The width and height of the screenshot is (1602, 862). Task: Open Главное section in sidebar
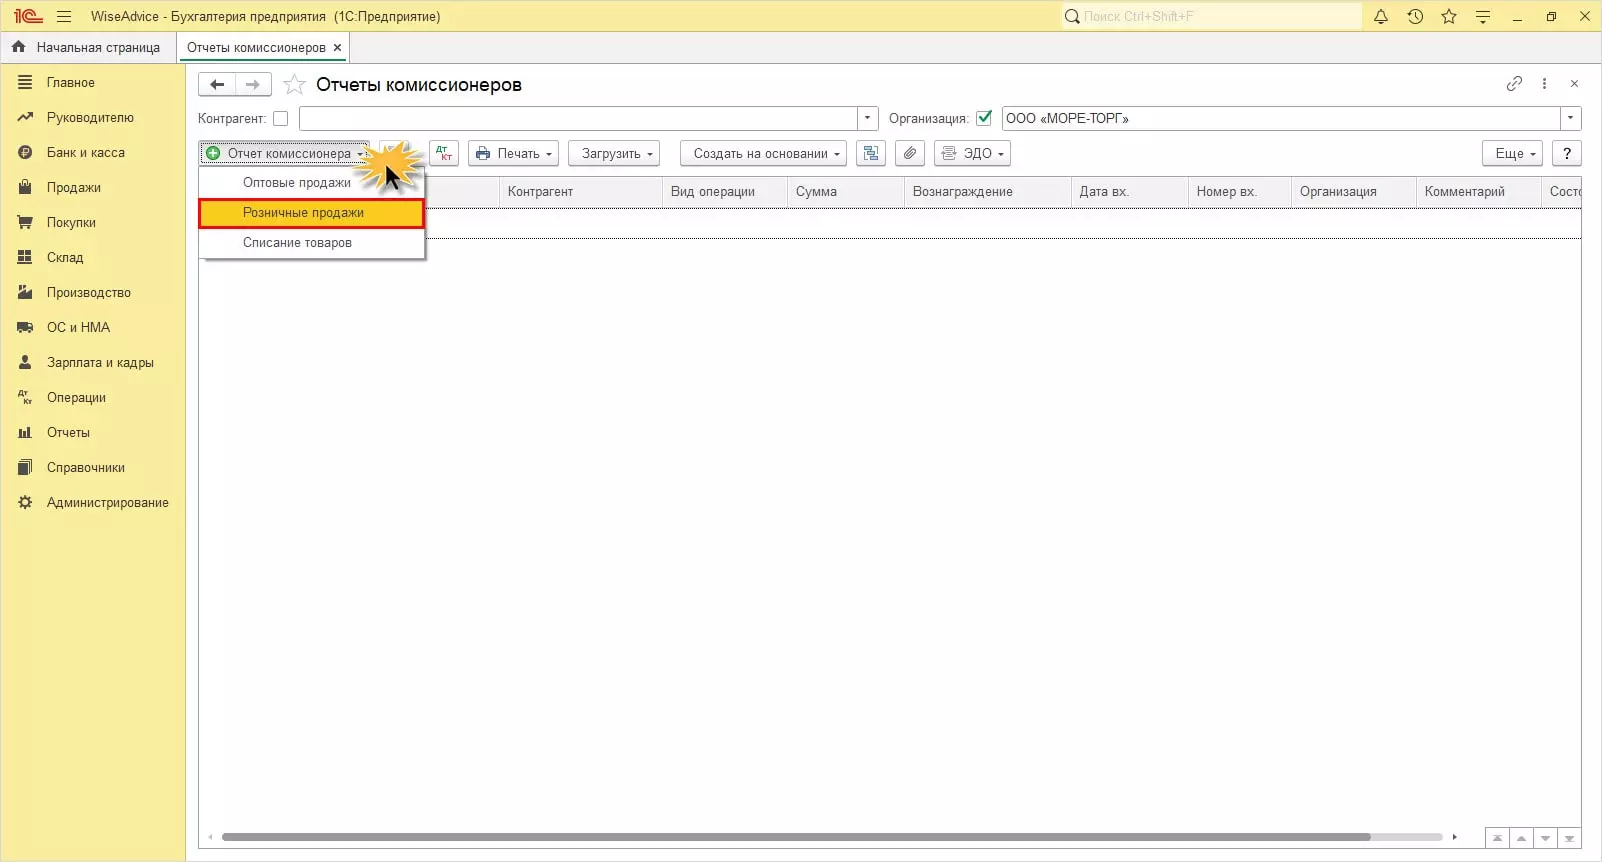(70, 83)
